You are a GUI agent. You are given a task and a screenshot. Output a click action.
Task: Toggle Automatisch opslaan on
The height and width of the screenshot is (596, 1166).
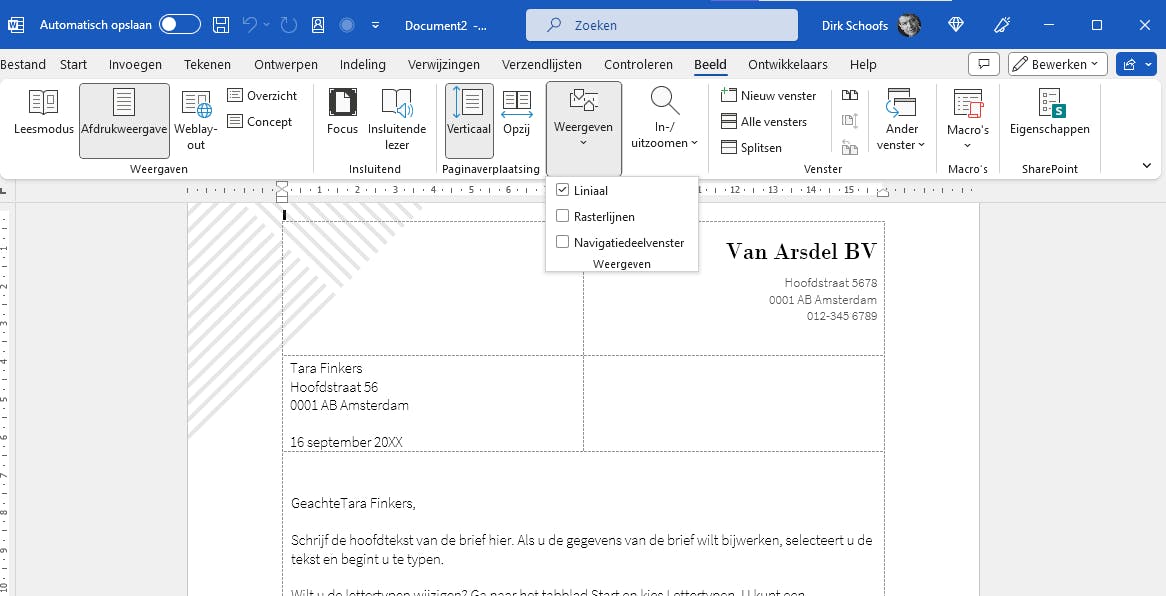[178, 24]
